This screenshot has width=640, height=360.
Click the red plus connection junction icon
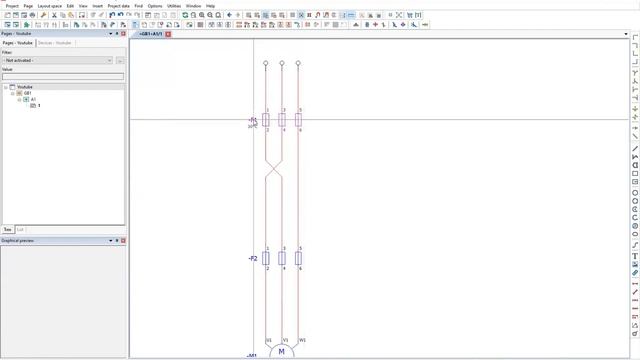click(x=376, y=25)
